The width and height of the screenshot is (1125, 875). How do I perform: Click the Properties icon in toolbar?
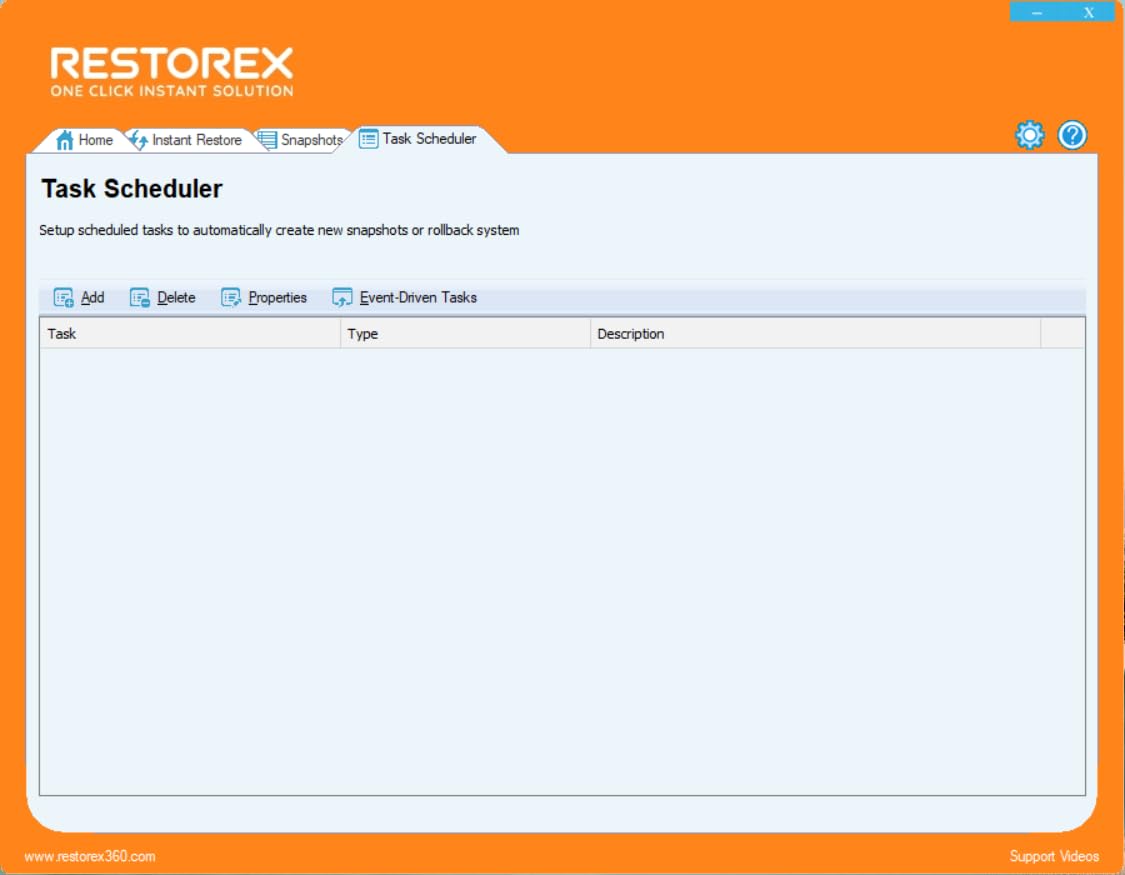click(x=231, y=298)
